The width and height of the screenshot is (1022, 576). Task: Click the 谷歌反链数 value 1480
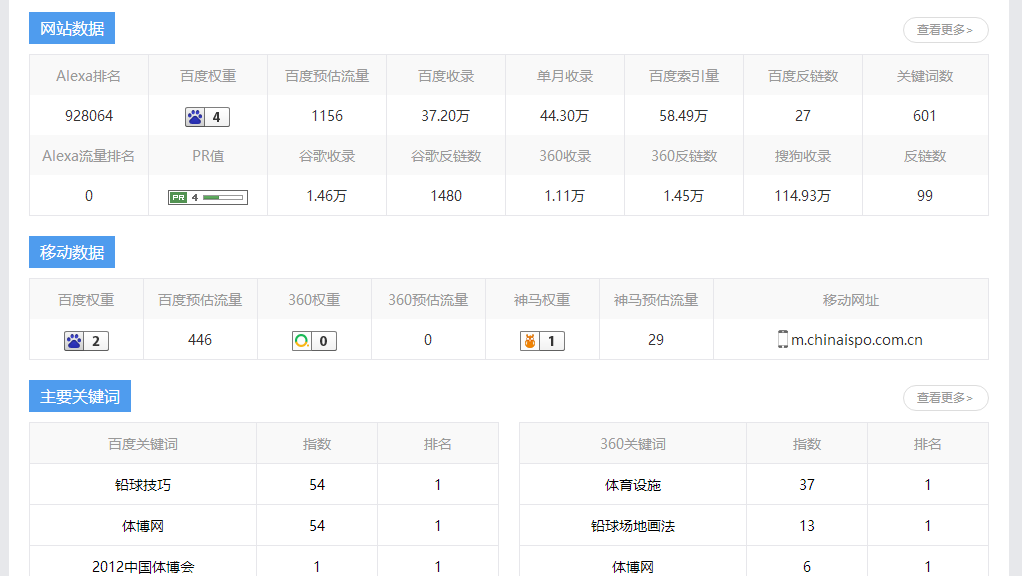(446, 196)
